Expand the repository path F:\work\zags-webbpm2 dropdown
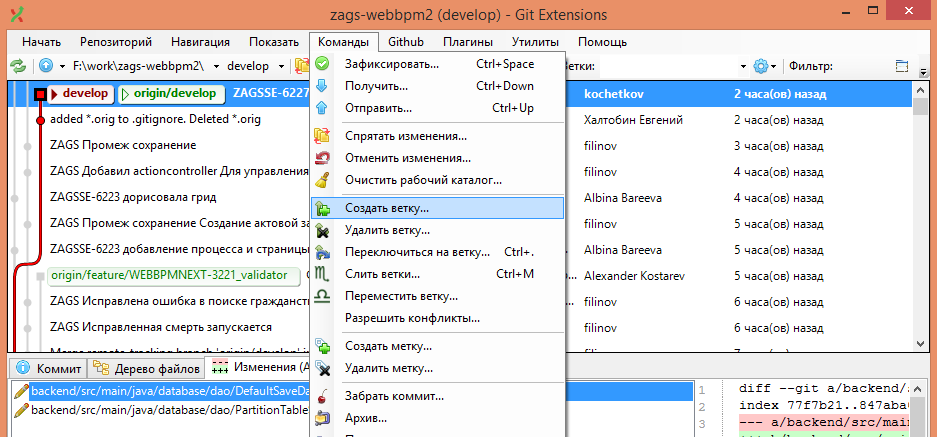Image resolution: width=937 pixels, height=437 pixels. pos(214,66)
